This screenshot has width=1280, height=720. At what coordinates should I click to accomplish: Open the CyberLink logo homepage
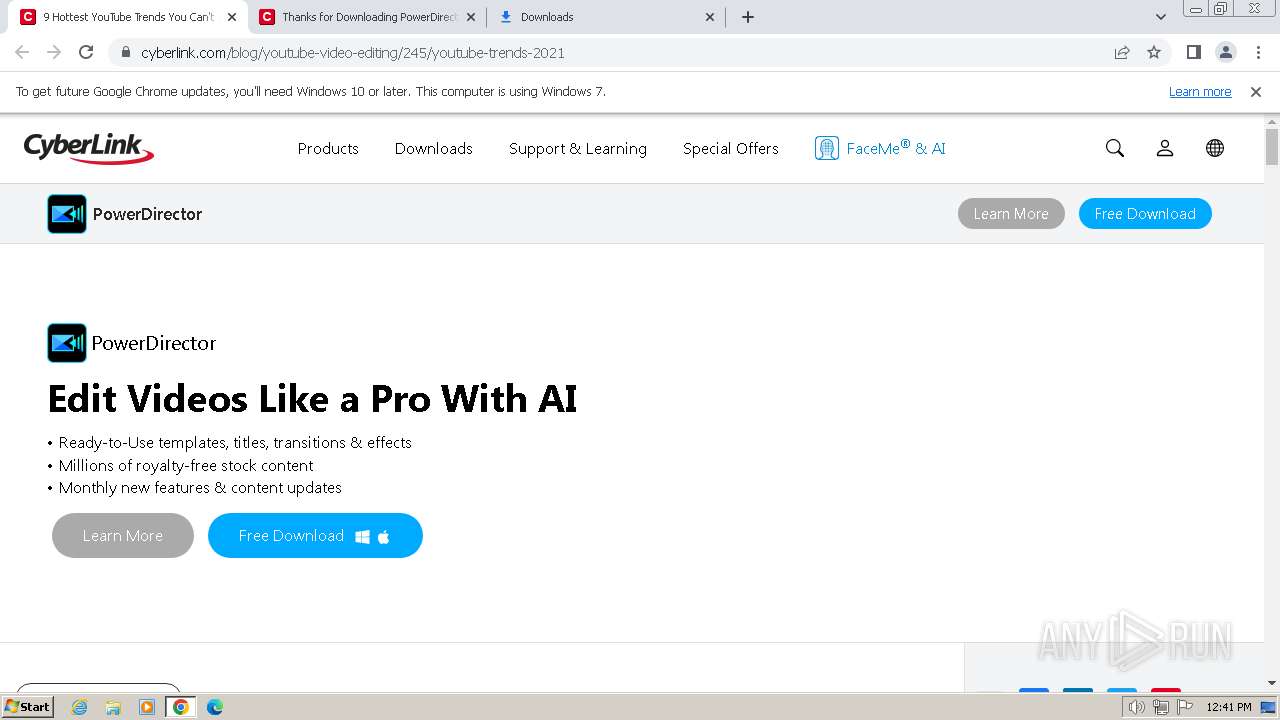89,148
